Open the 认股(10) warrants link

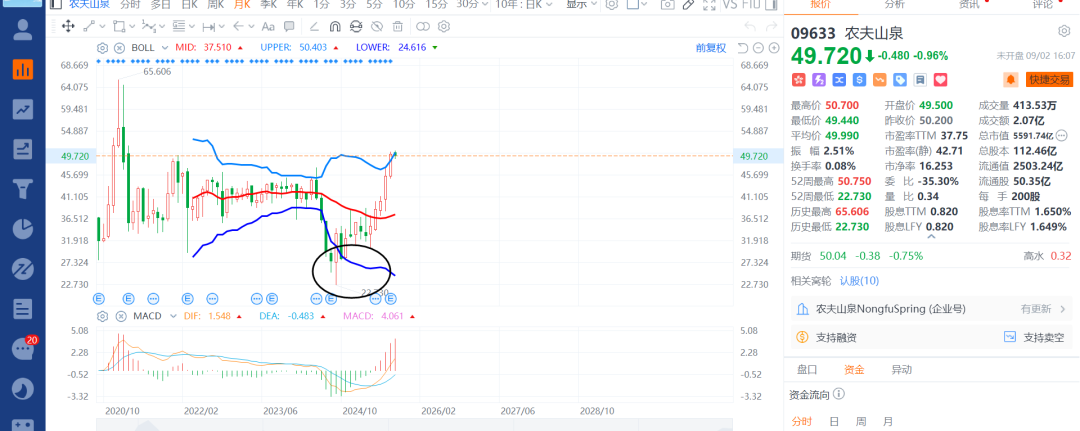(859, 281)
